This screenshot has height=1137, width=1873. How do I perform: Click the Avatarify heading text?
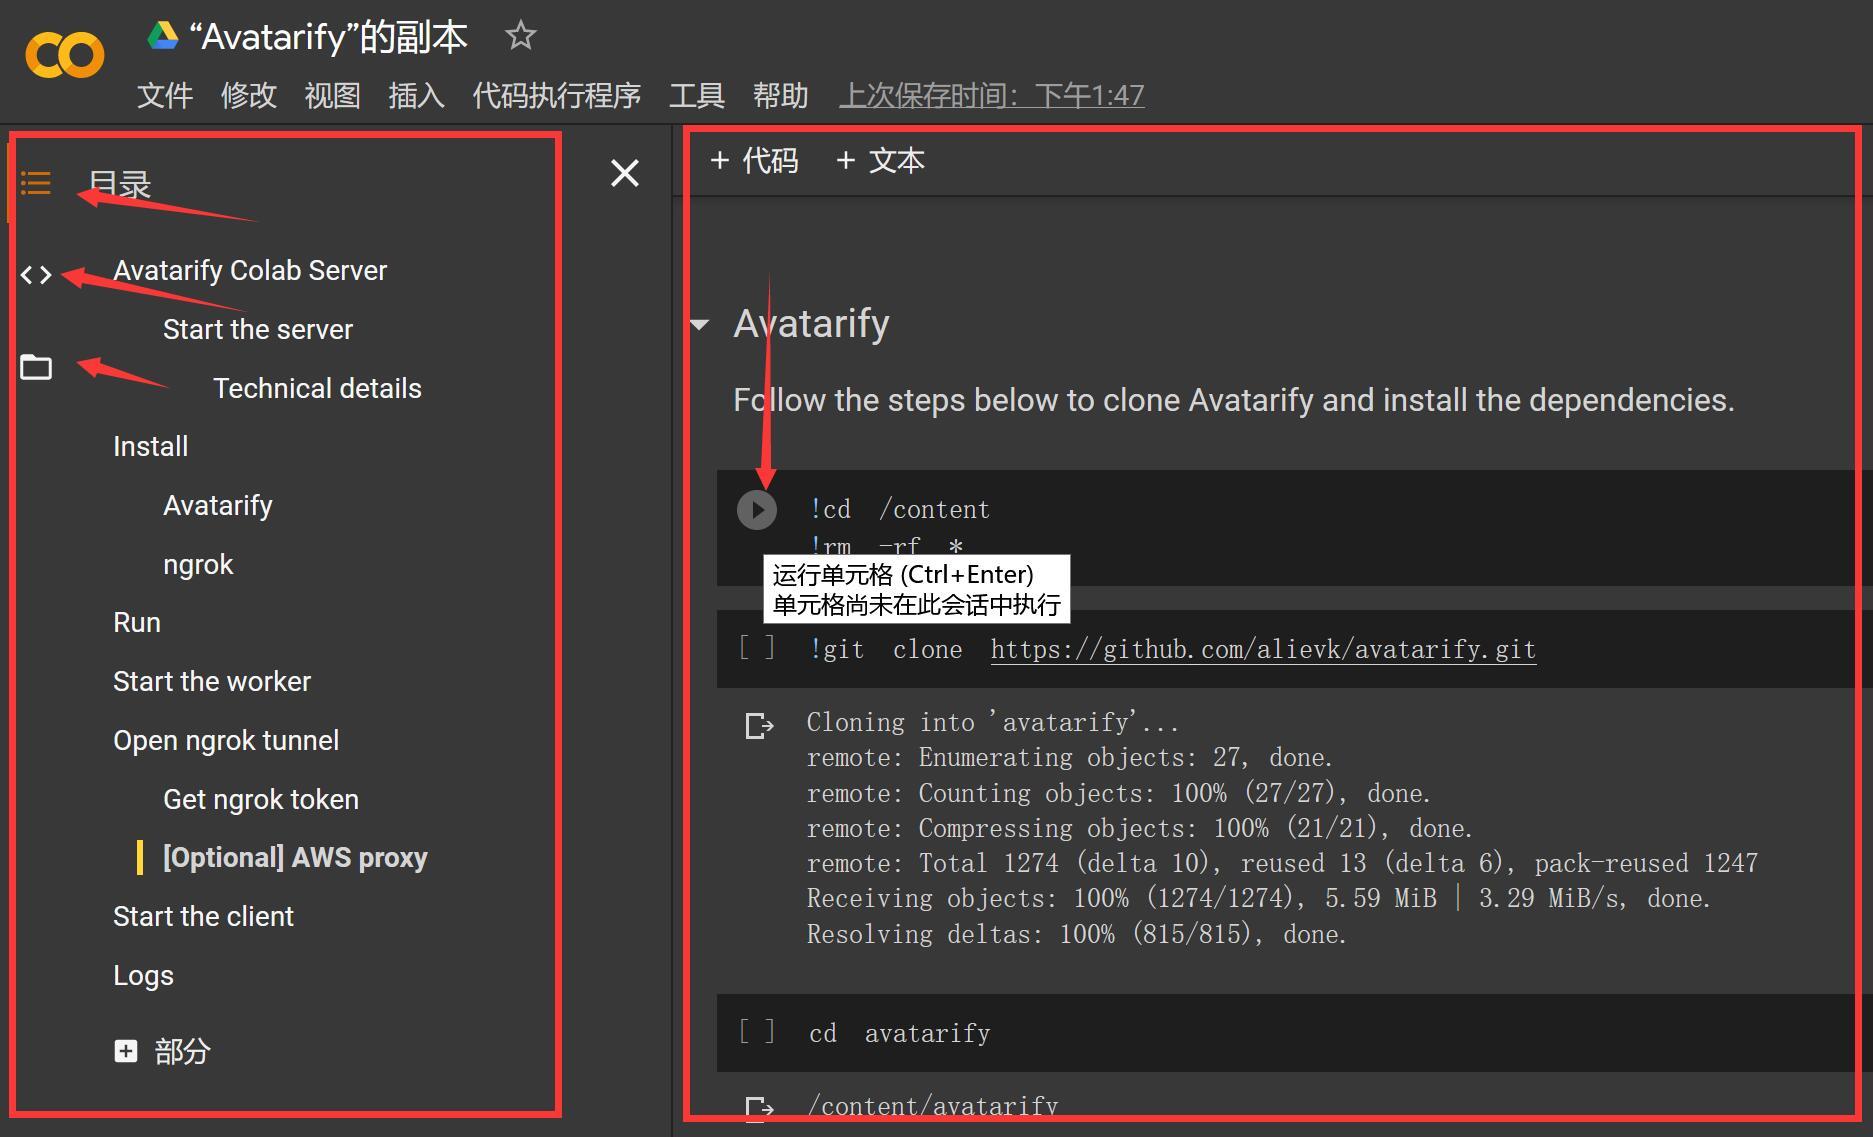pos(811,324)
